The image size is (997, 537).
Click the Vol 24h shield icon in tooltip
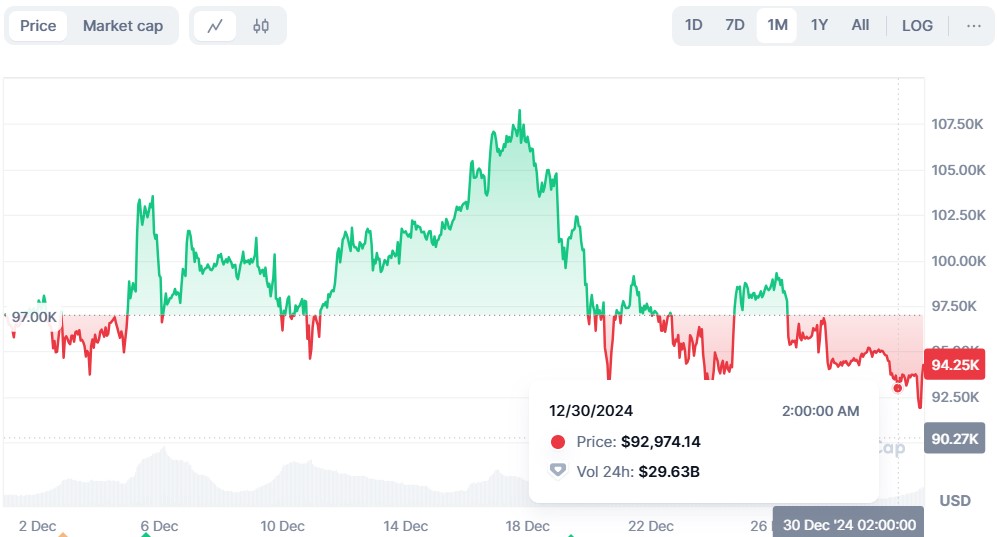pyautogui.click(x=558, y=470)
